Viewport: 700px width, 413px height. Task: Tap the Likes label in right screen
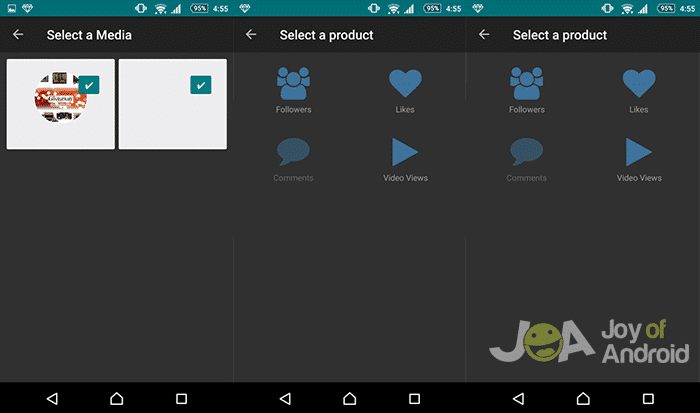[x=639, y=109]
